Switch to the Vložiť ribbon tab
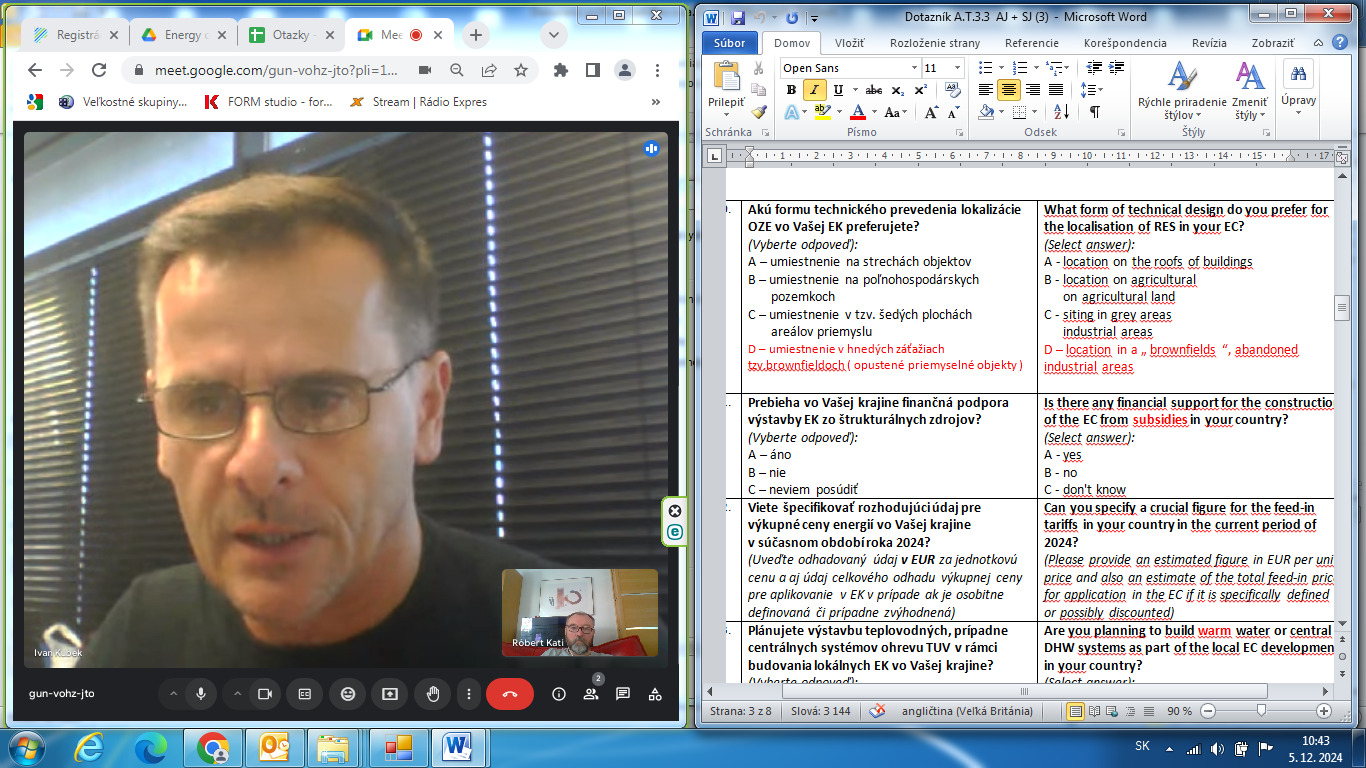The width and height of the screenshot is (1366, 768). pos(849,43)
